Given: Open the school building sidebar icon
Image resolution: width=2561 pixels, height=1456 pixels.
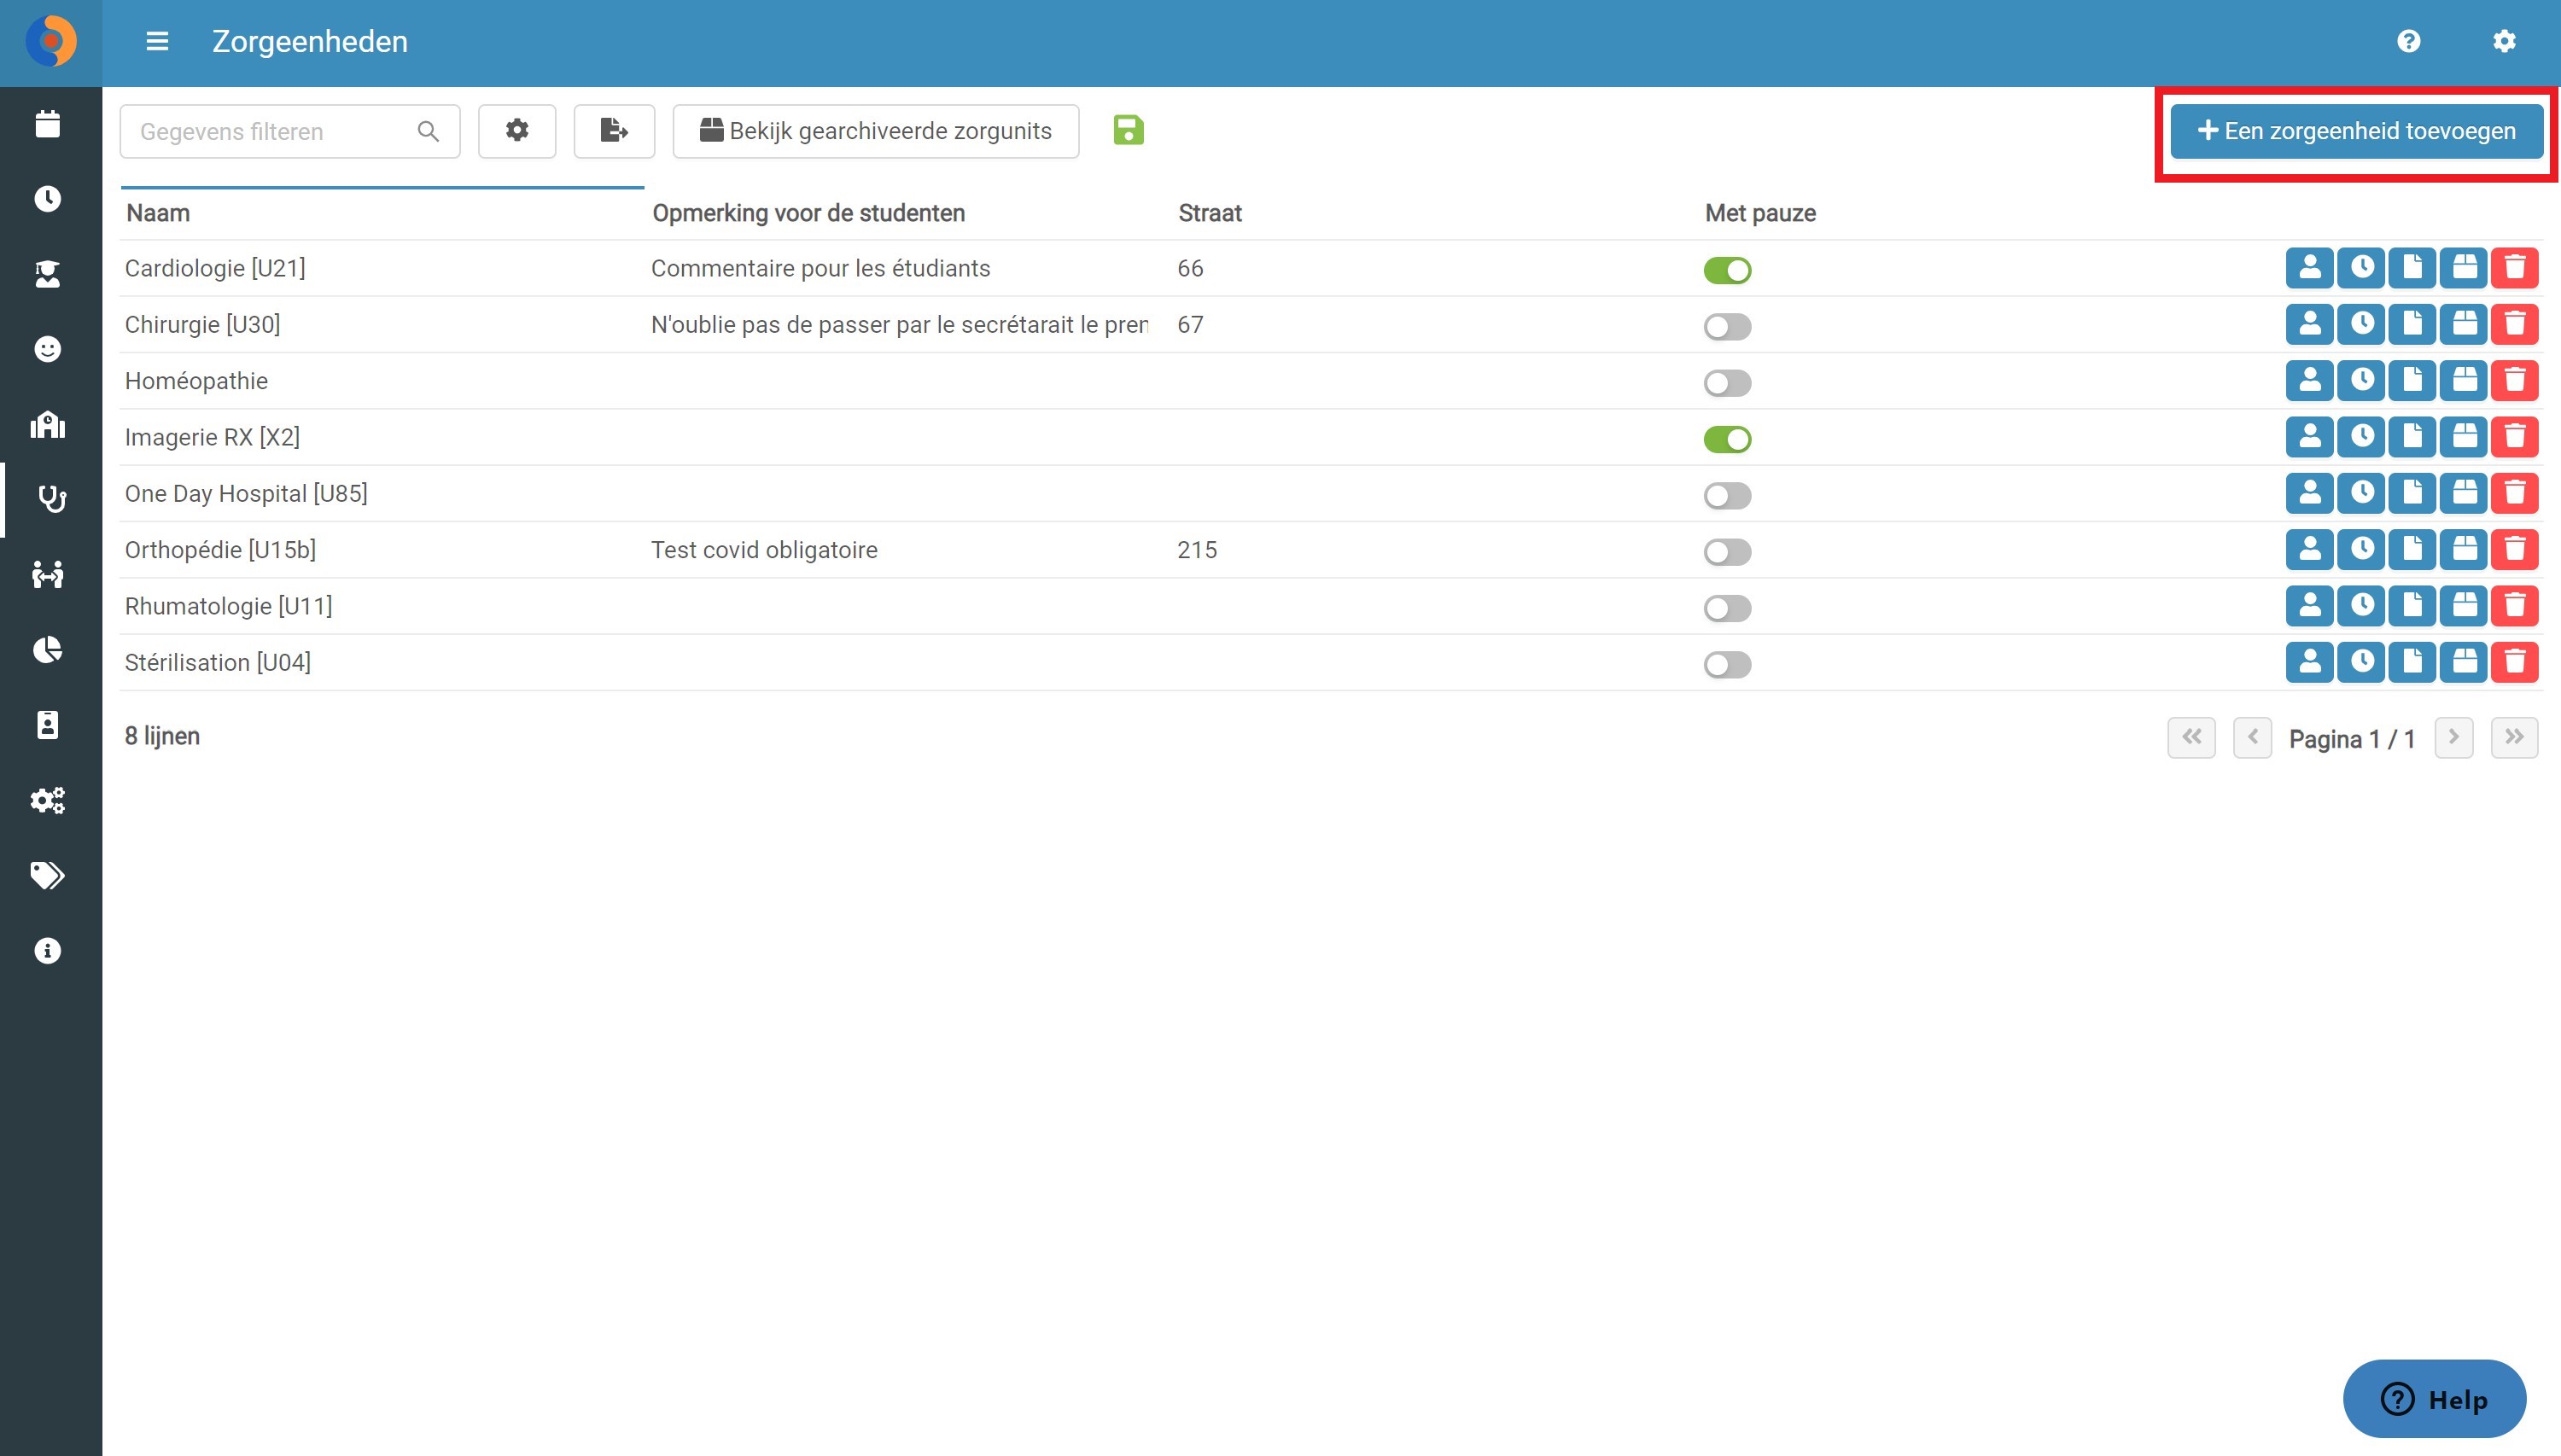Looking at the screenshot, I should [x=48, y=424].
